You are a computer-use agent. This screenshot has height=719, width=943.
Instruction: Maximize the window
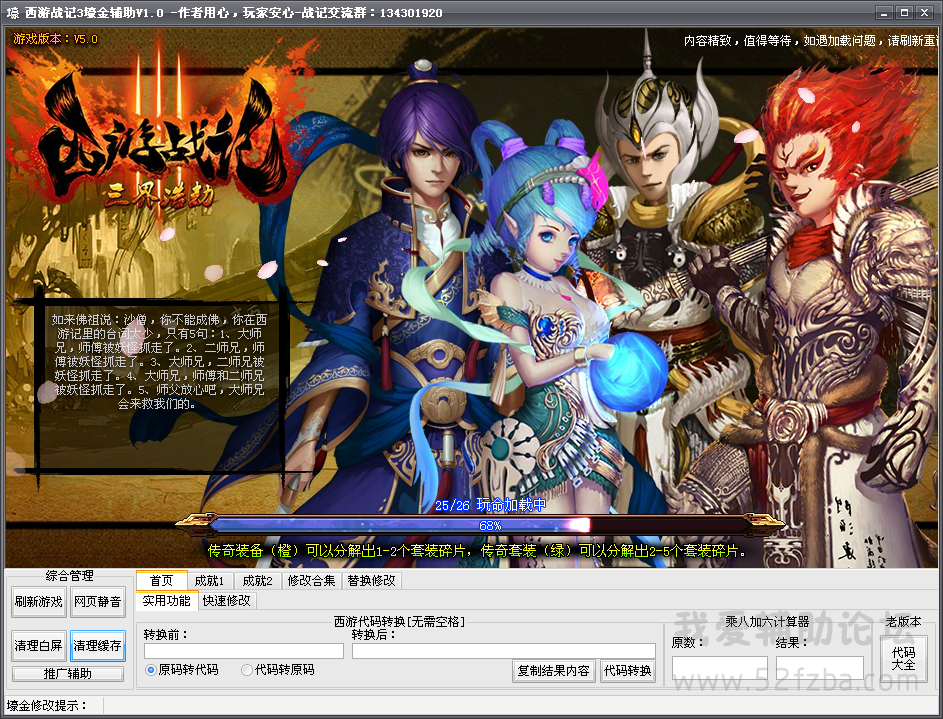pos(904,12)
